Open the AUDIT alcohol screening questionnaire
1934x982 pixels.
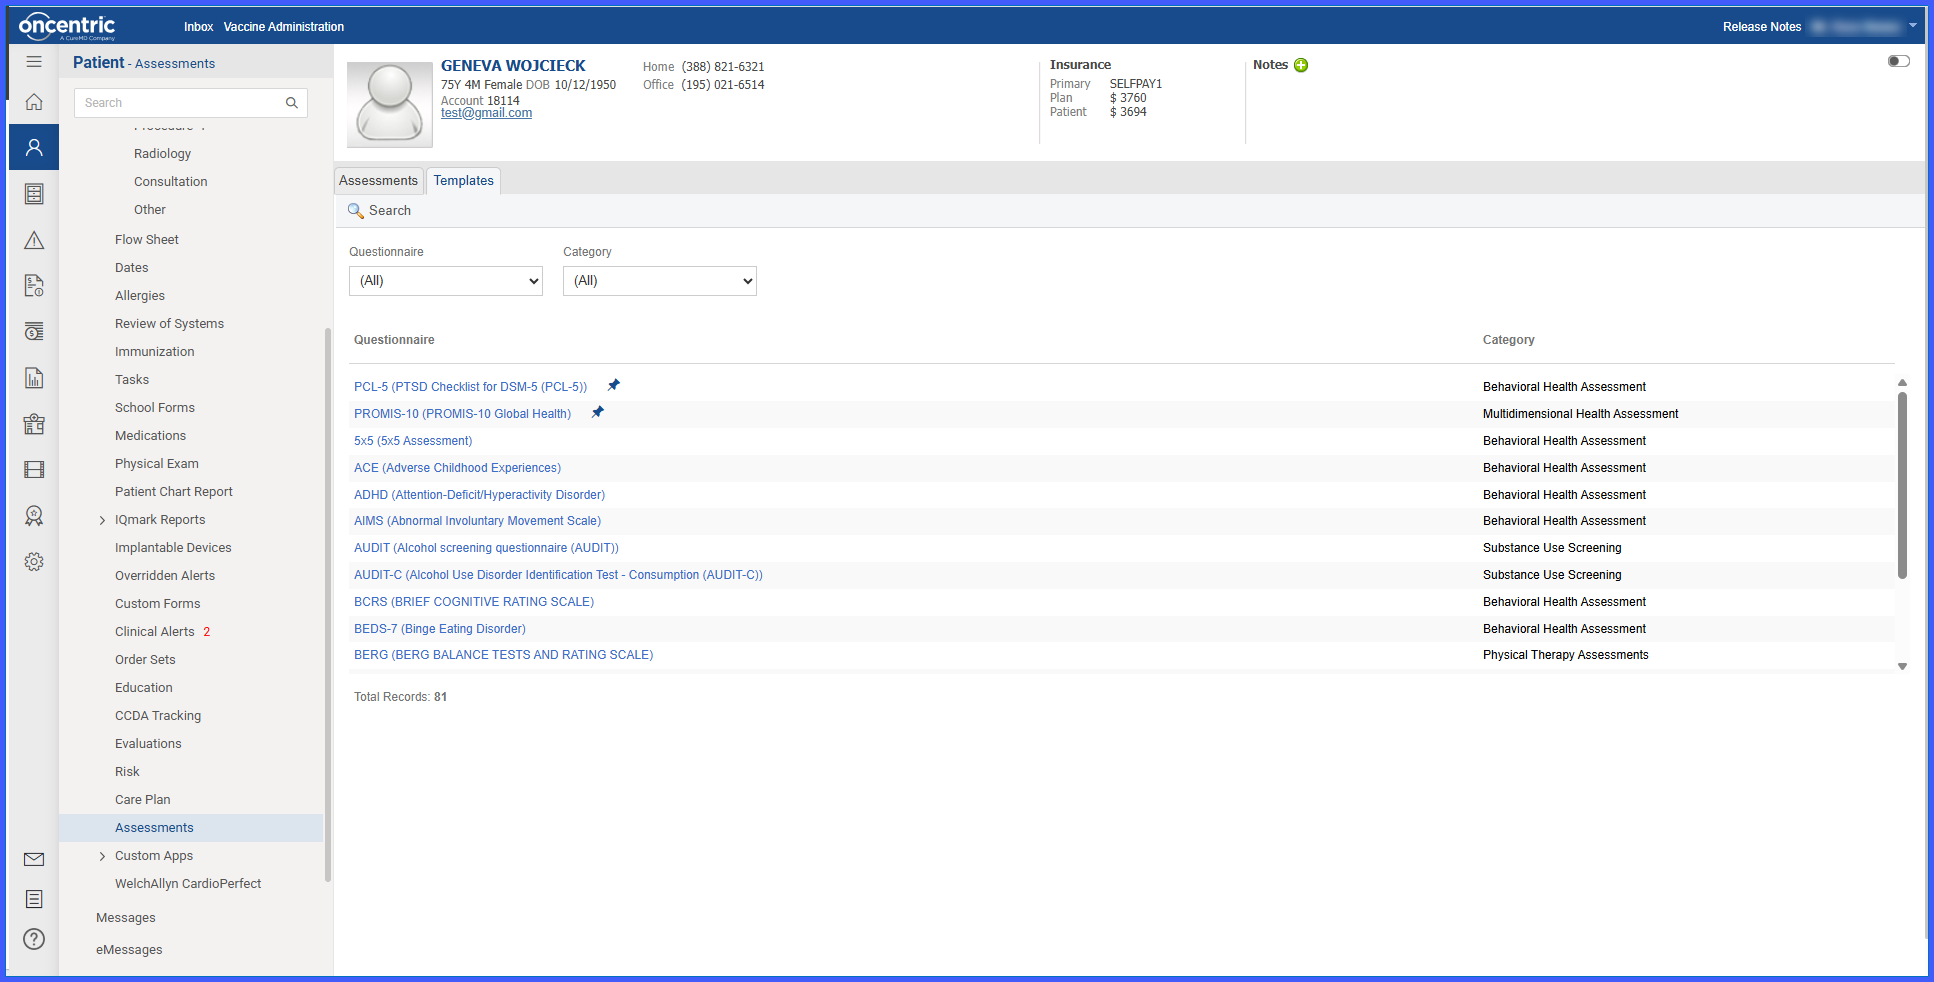click(x=486, y=548)
